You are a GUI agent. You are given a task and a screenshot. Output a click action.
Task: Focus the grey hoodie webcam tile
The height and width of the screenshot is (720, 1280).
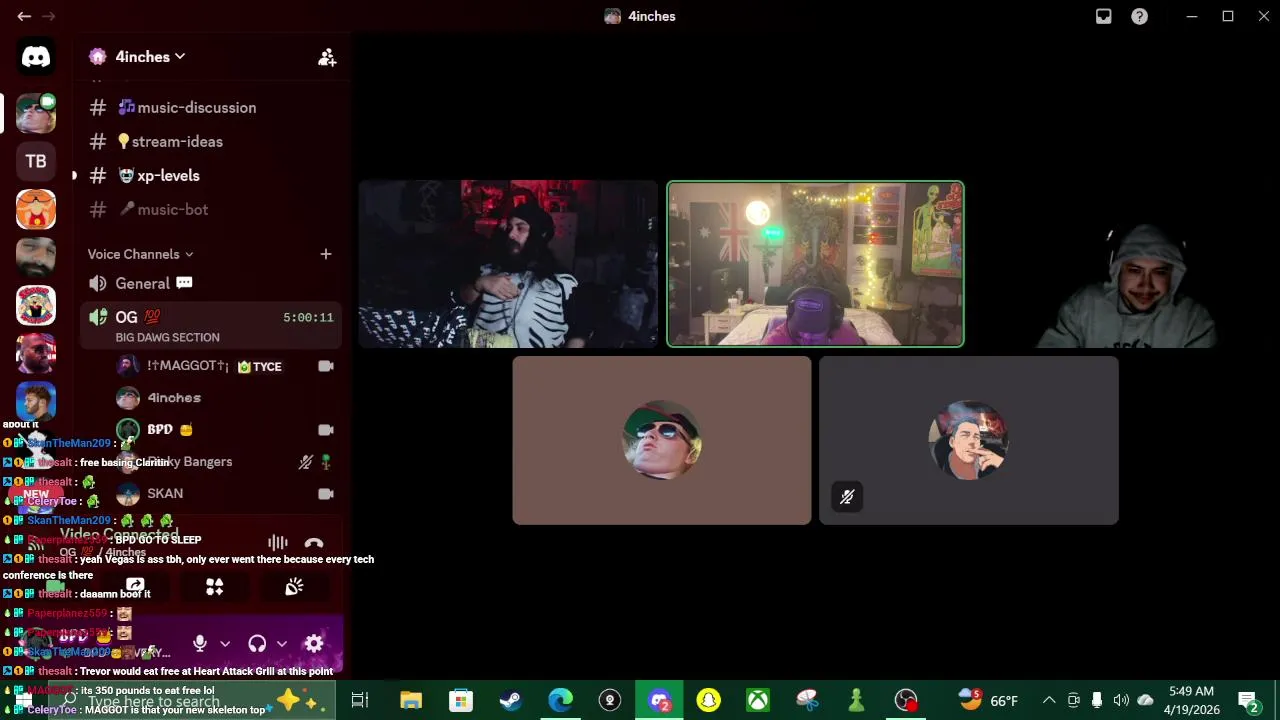(x=1122, y=264)
